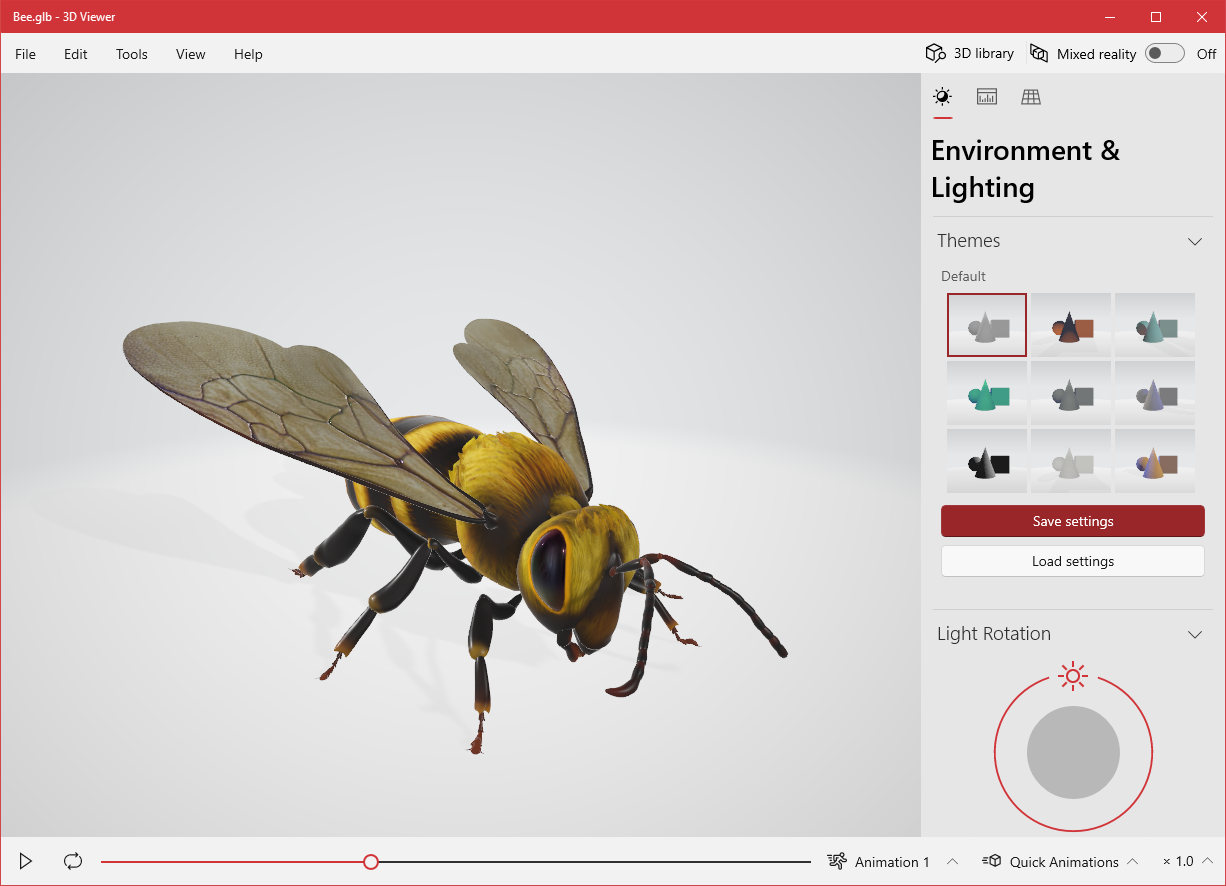Viewport: 1226px width, 886px height.
Task: Click Save settings button
Action: tap(1072, 521)
